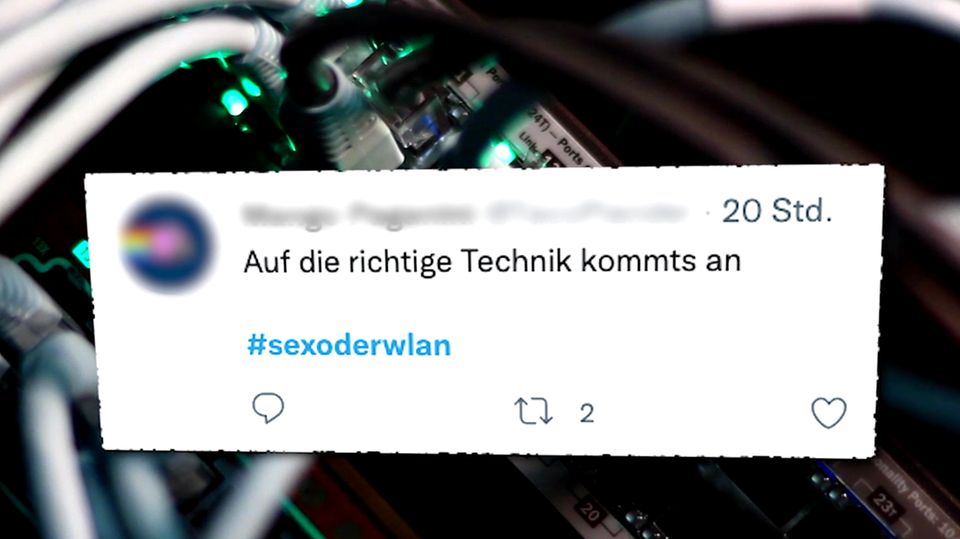Open the #sexoderwlan hashtag link
Viewport: 960px width, 539px height.
[349, 345]
